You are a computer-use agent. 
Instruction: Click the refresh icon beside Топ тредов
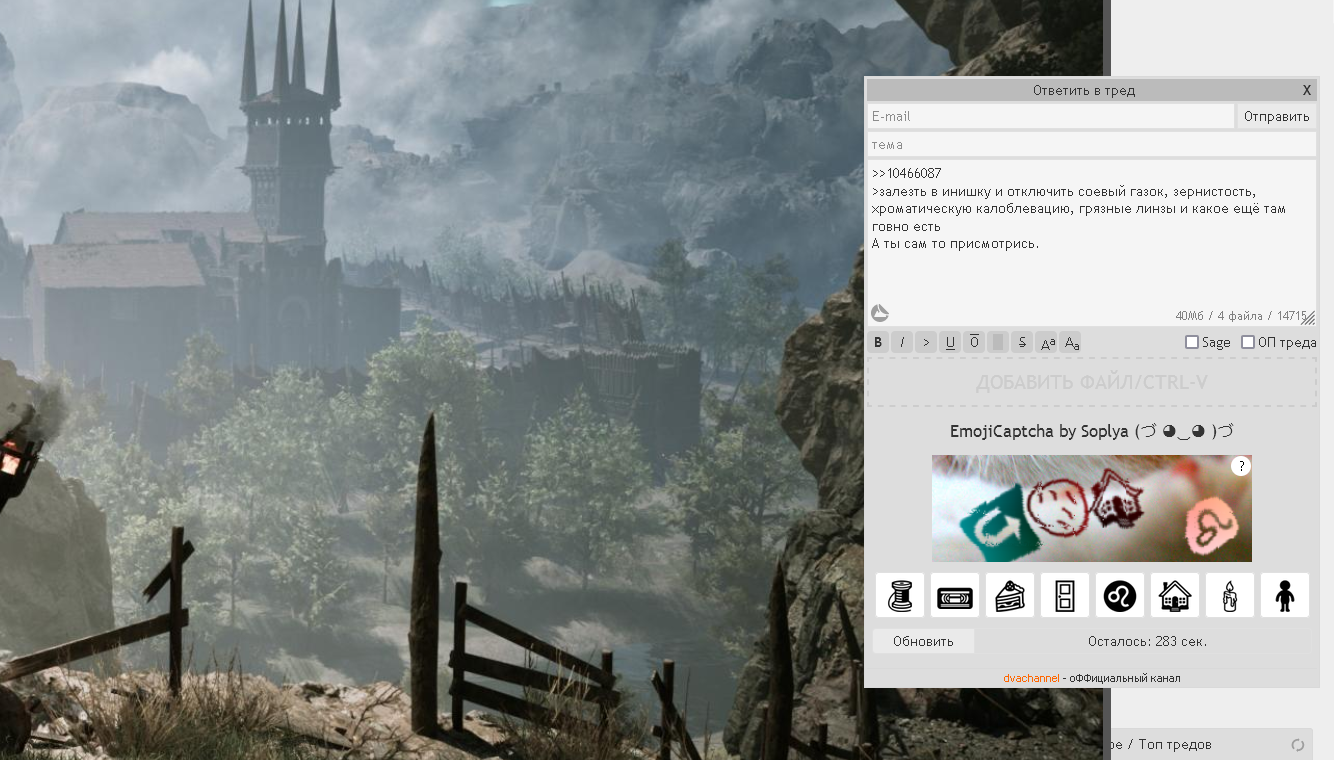(1298, 744)
